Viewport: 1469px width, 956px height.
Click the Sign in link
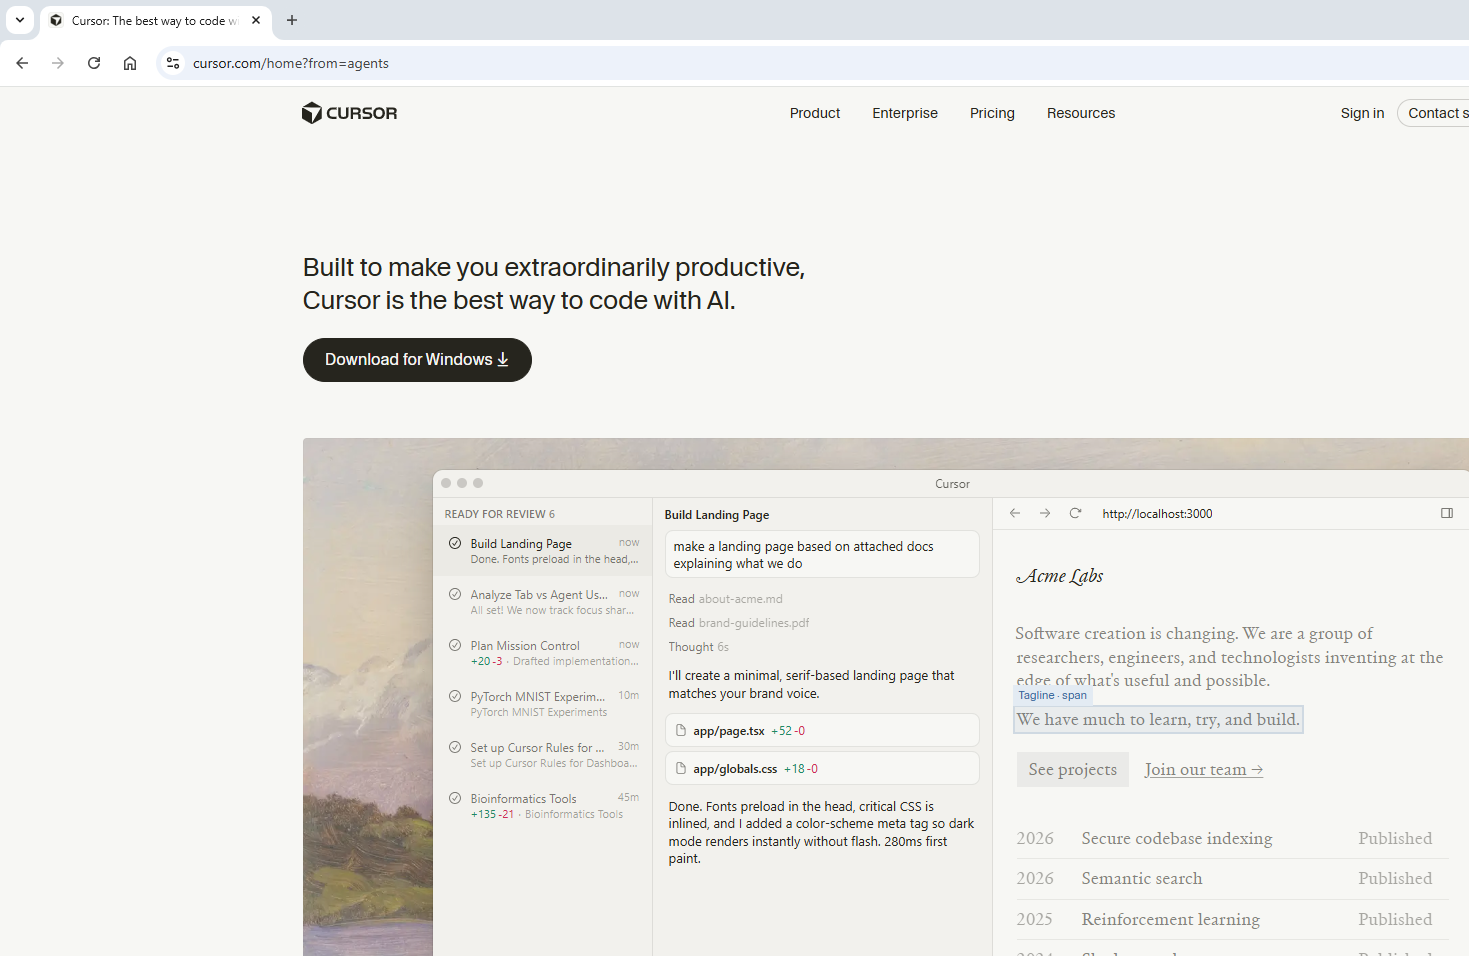pyautogui.click(x=1362, y=113)
